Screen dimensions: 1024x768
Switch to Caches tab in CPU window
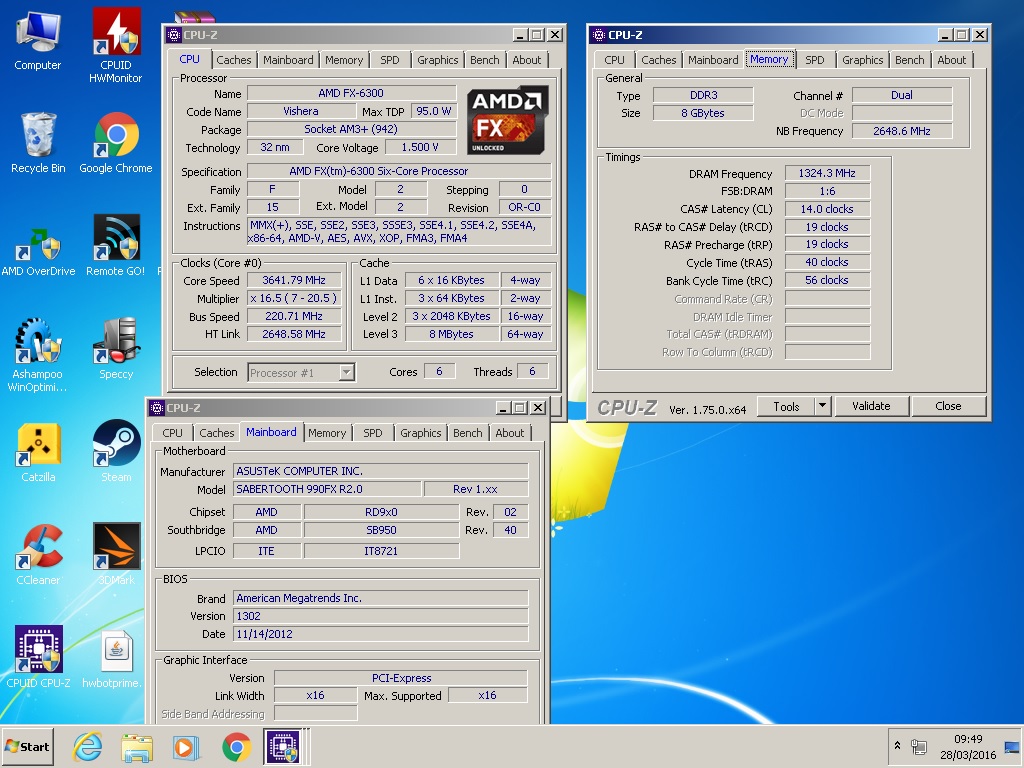(233, 59)
